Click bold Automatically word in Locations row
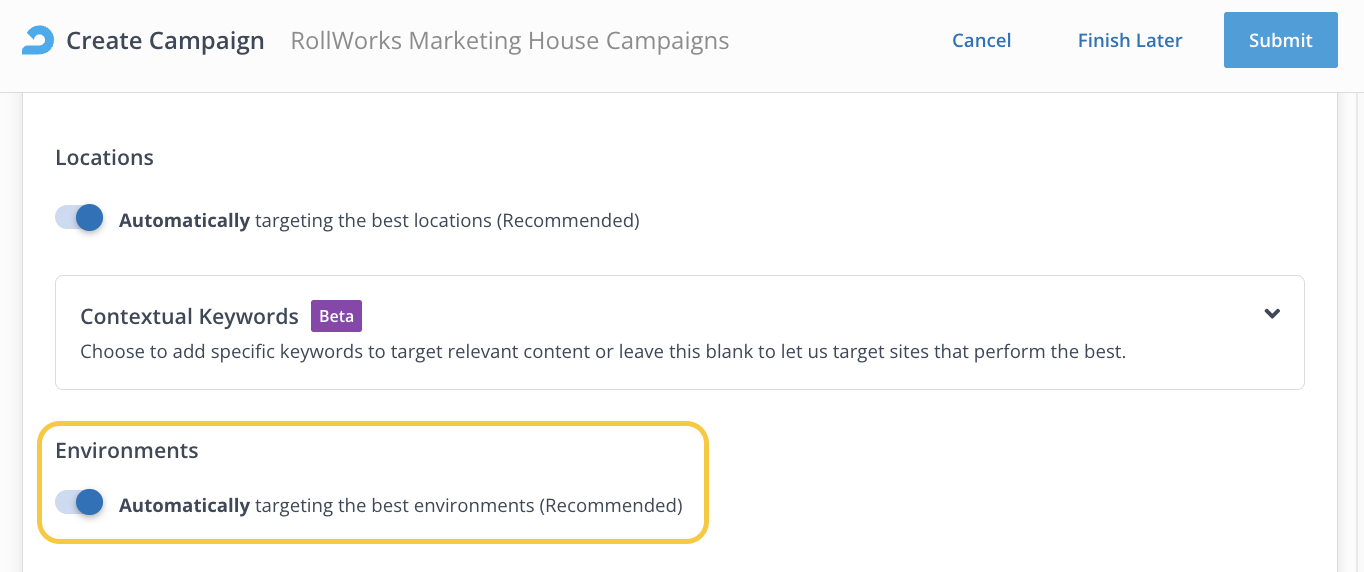The width and height of the screenshot is (1364, 572). coord(184,220)
